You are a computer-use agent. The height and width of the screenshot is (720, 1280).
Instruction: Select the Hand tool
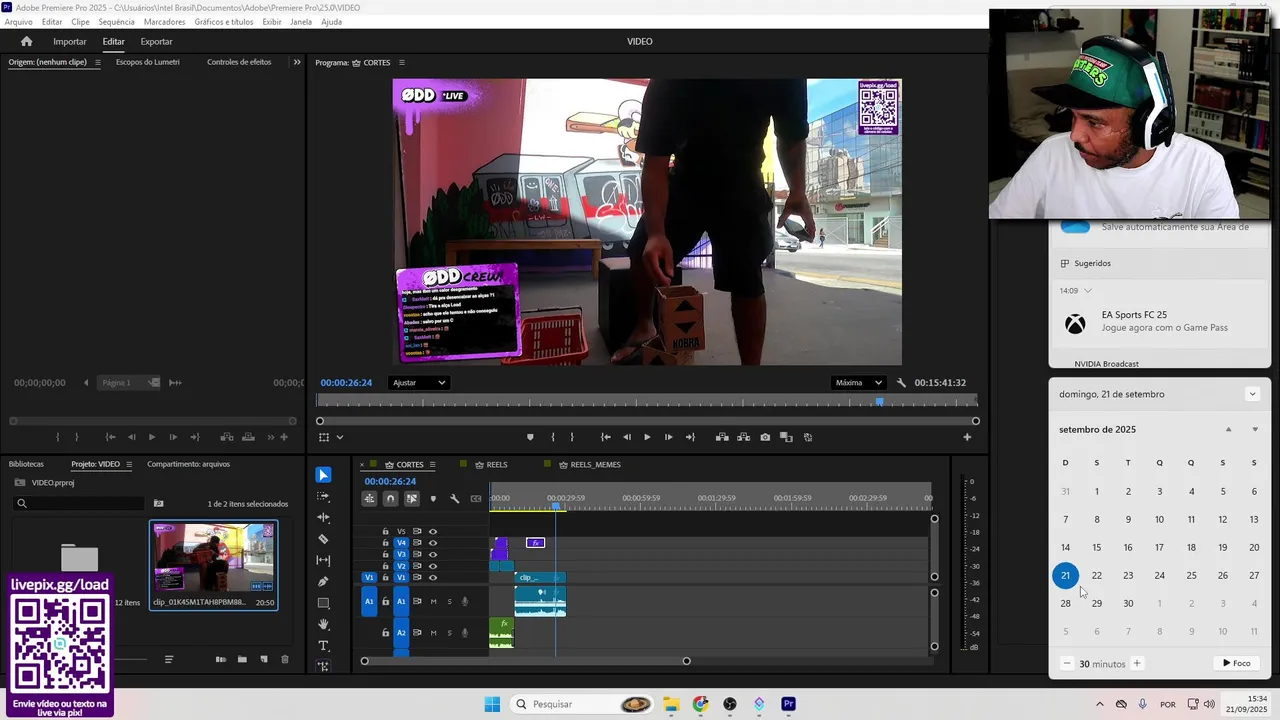pos(323,624)
